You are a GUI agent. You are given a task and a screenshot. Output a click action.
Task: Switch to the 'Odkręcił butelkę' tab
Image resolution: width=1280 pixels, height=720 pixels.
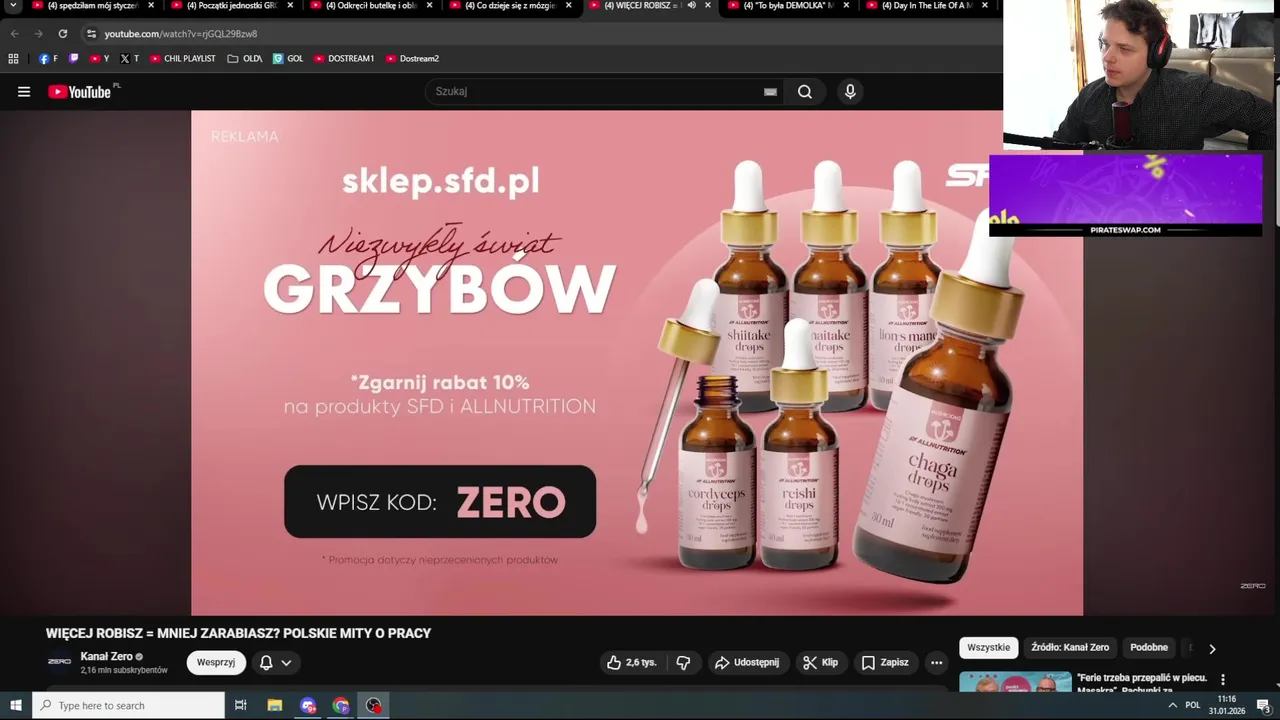[370, 6]
